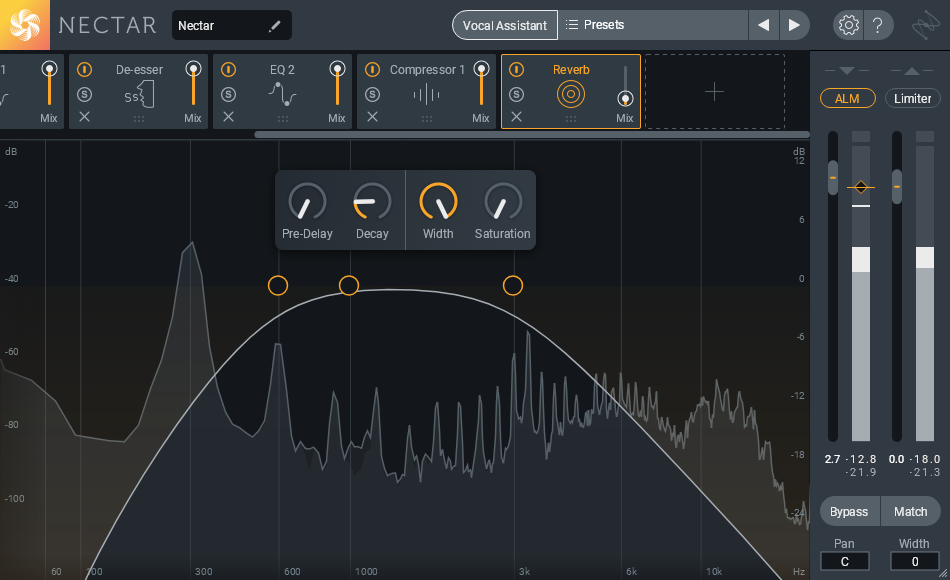Screen dimensions: 950x580
Task: Click the Width value field below the meters
Action: point(915,561)
